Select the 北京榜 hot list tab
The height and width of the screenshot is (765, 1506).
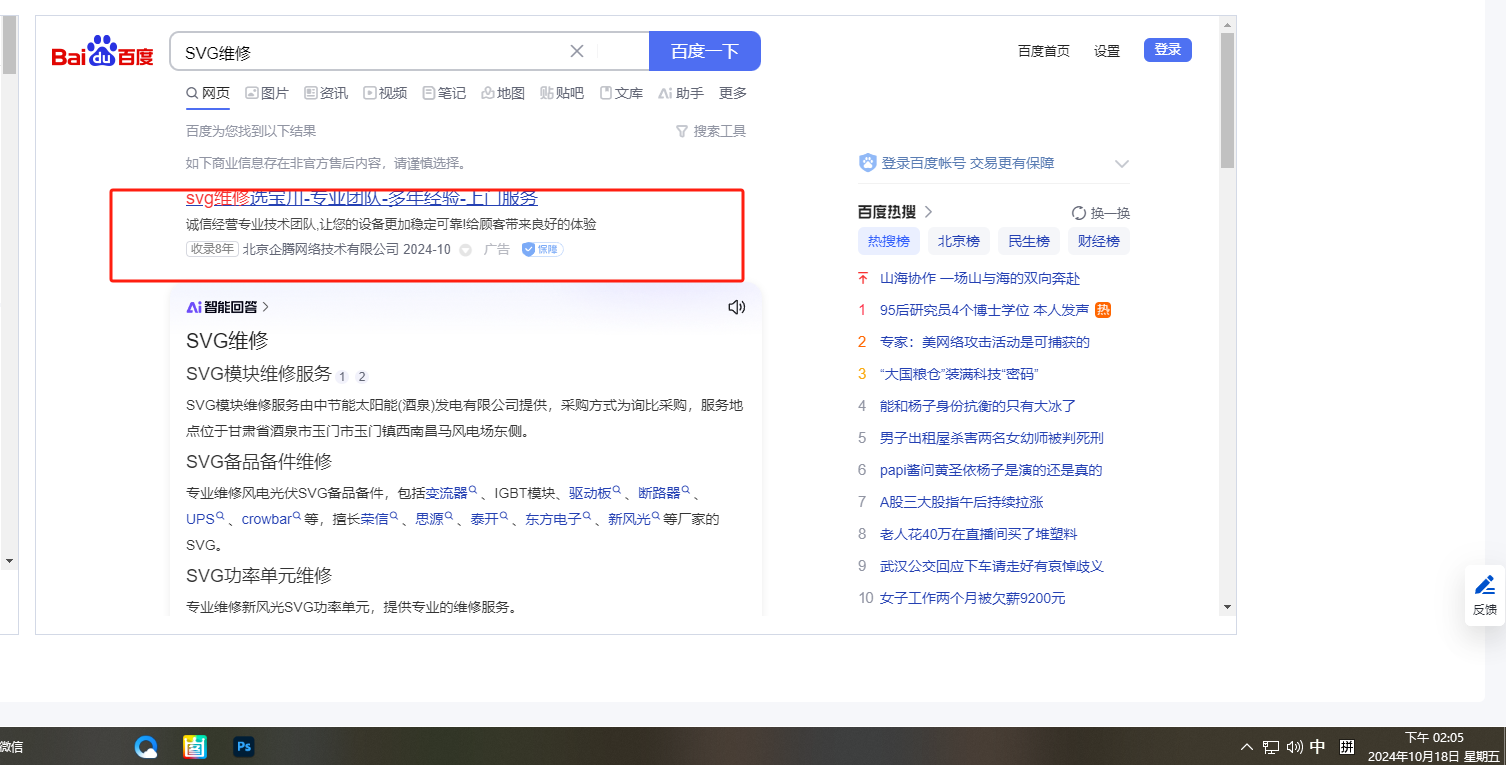coord(958,241)
